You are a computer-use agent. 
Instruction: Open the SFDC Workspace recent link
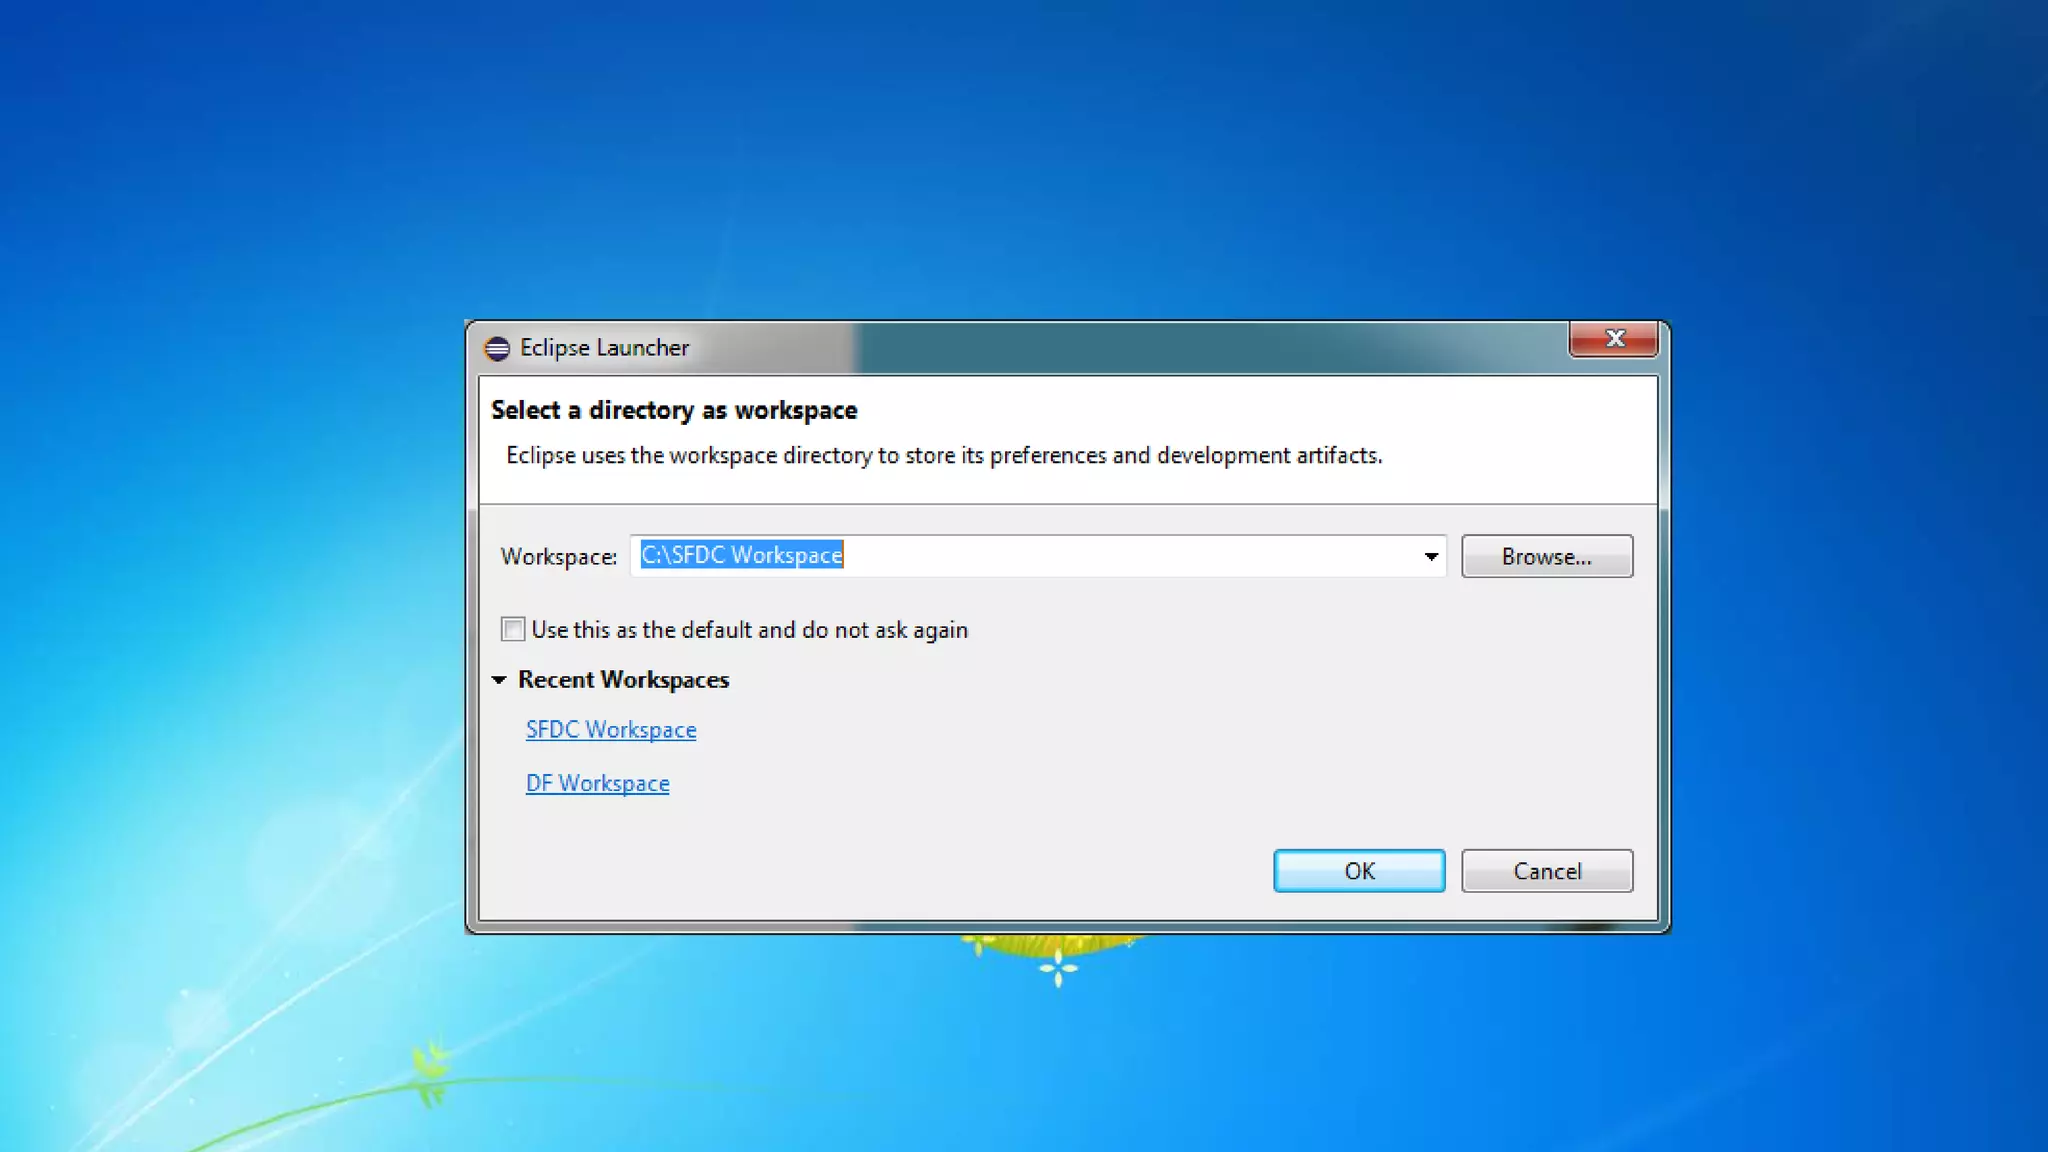610,730
